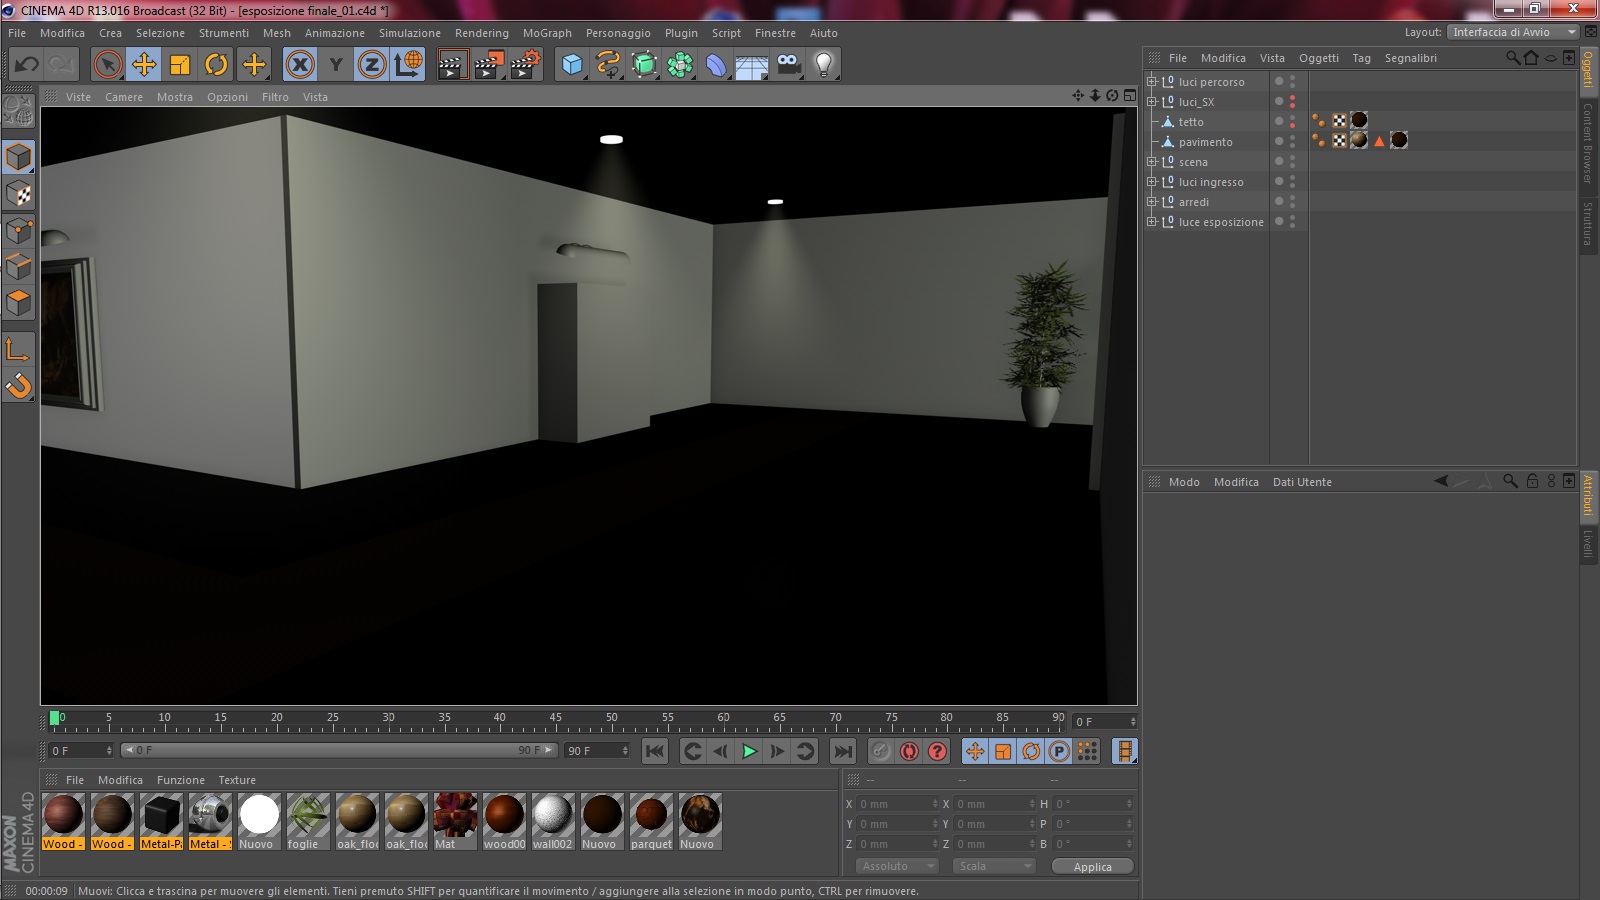
Task: Expand the scena group
Action: (1151, 162)
